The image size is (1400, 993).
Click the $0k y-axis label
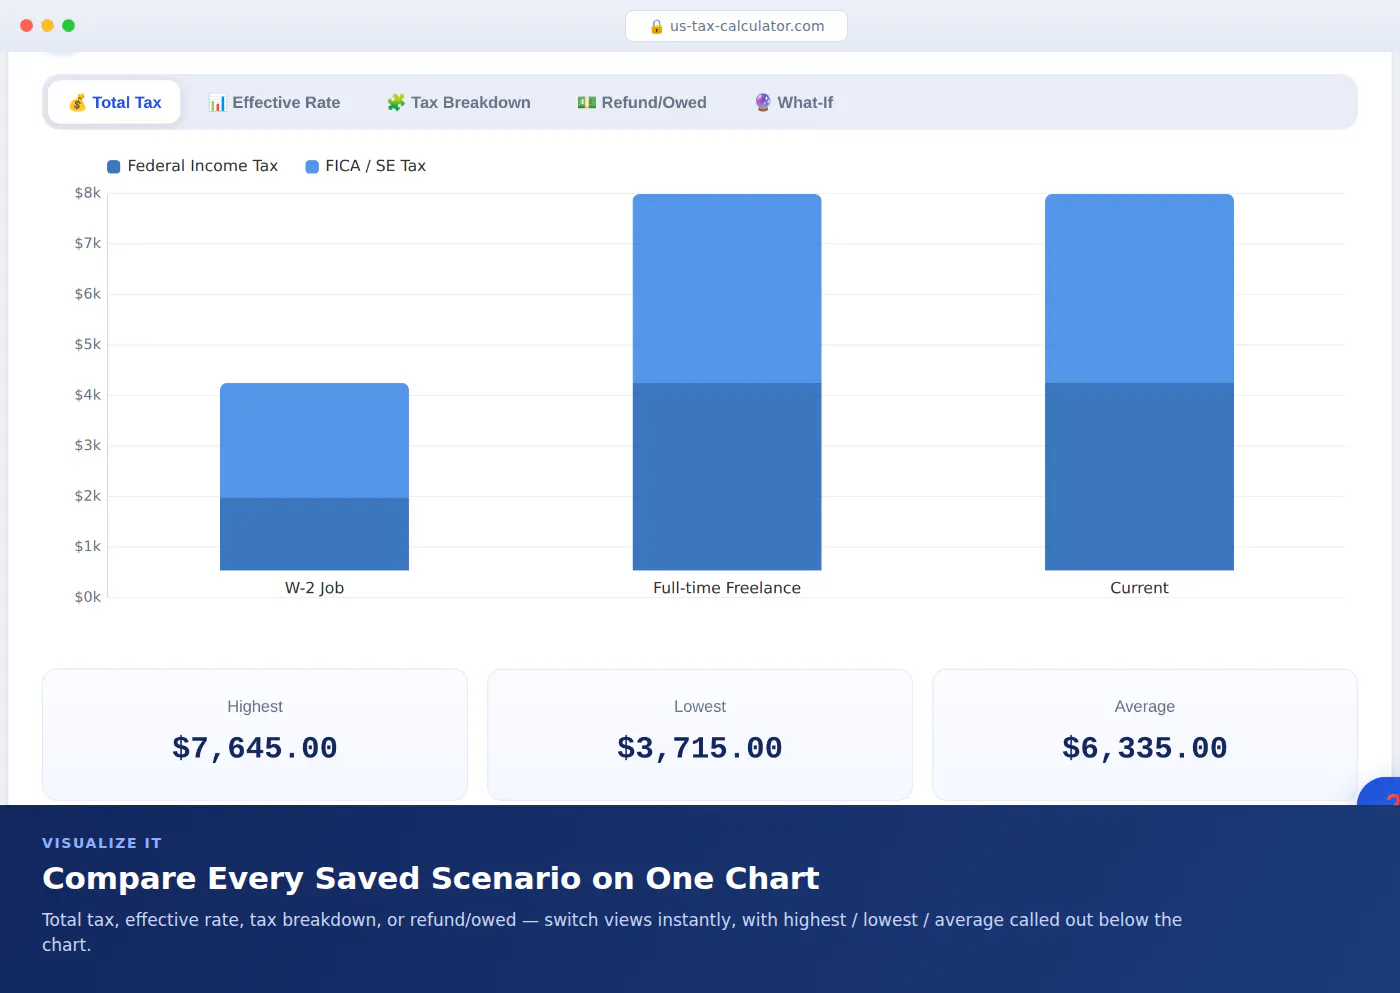[88, 597]
